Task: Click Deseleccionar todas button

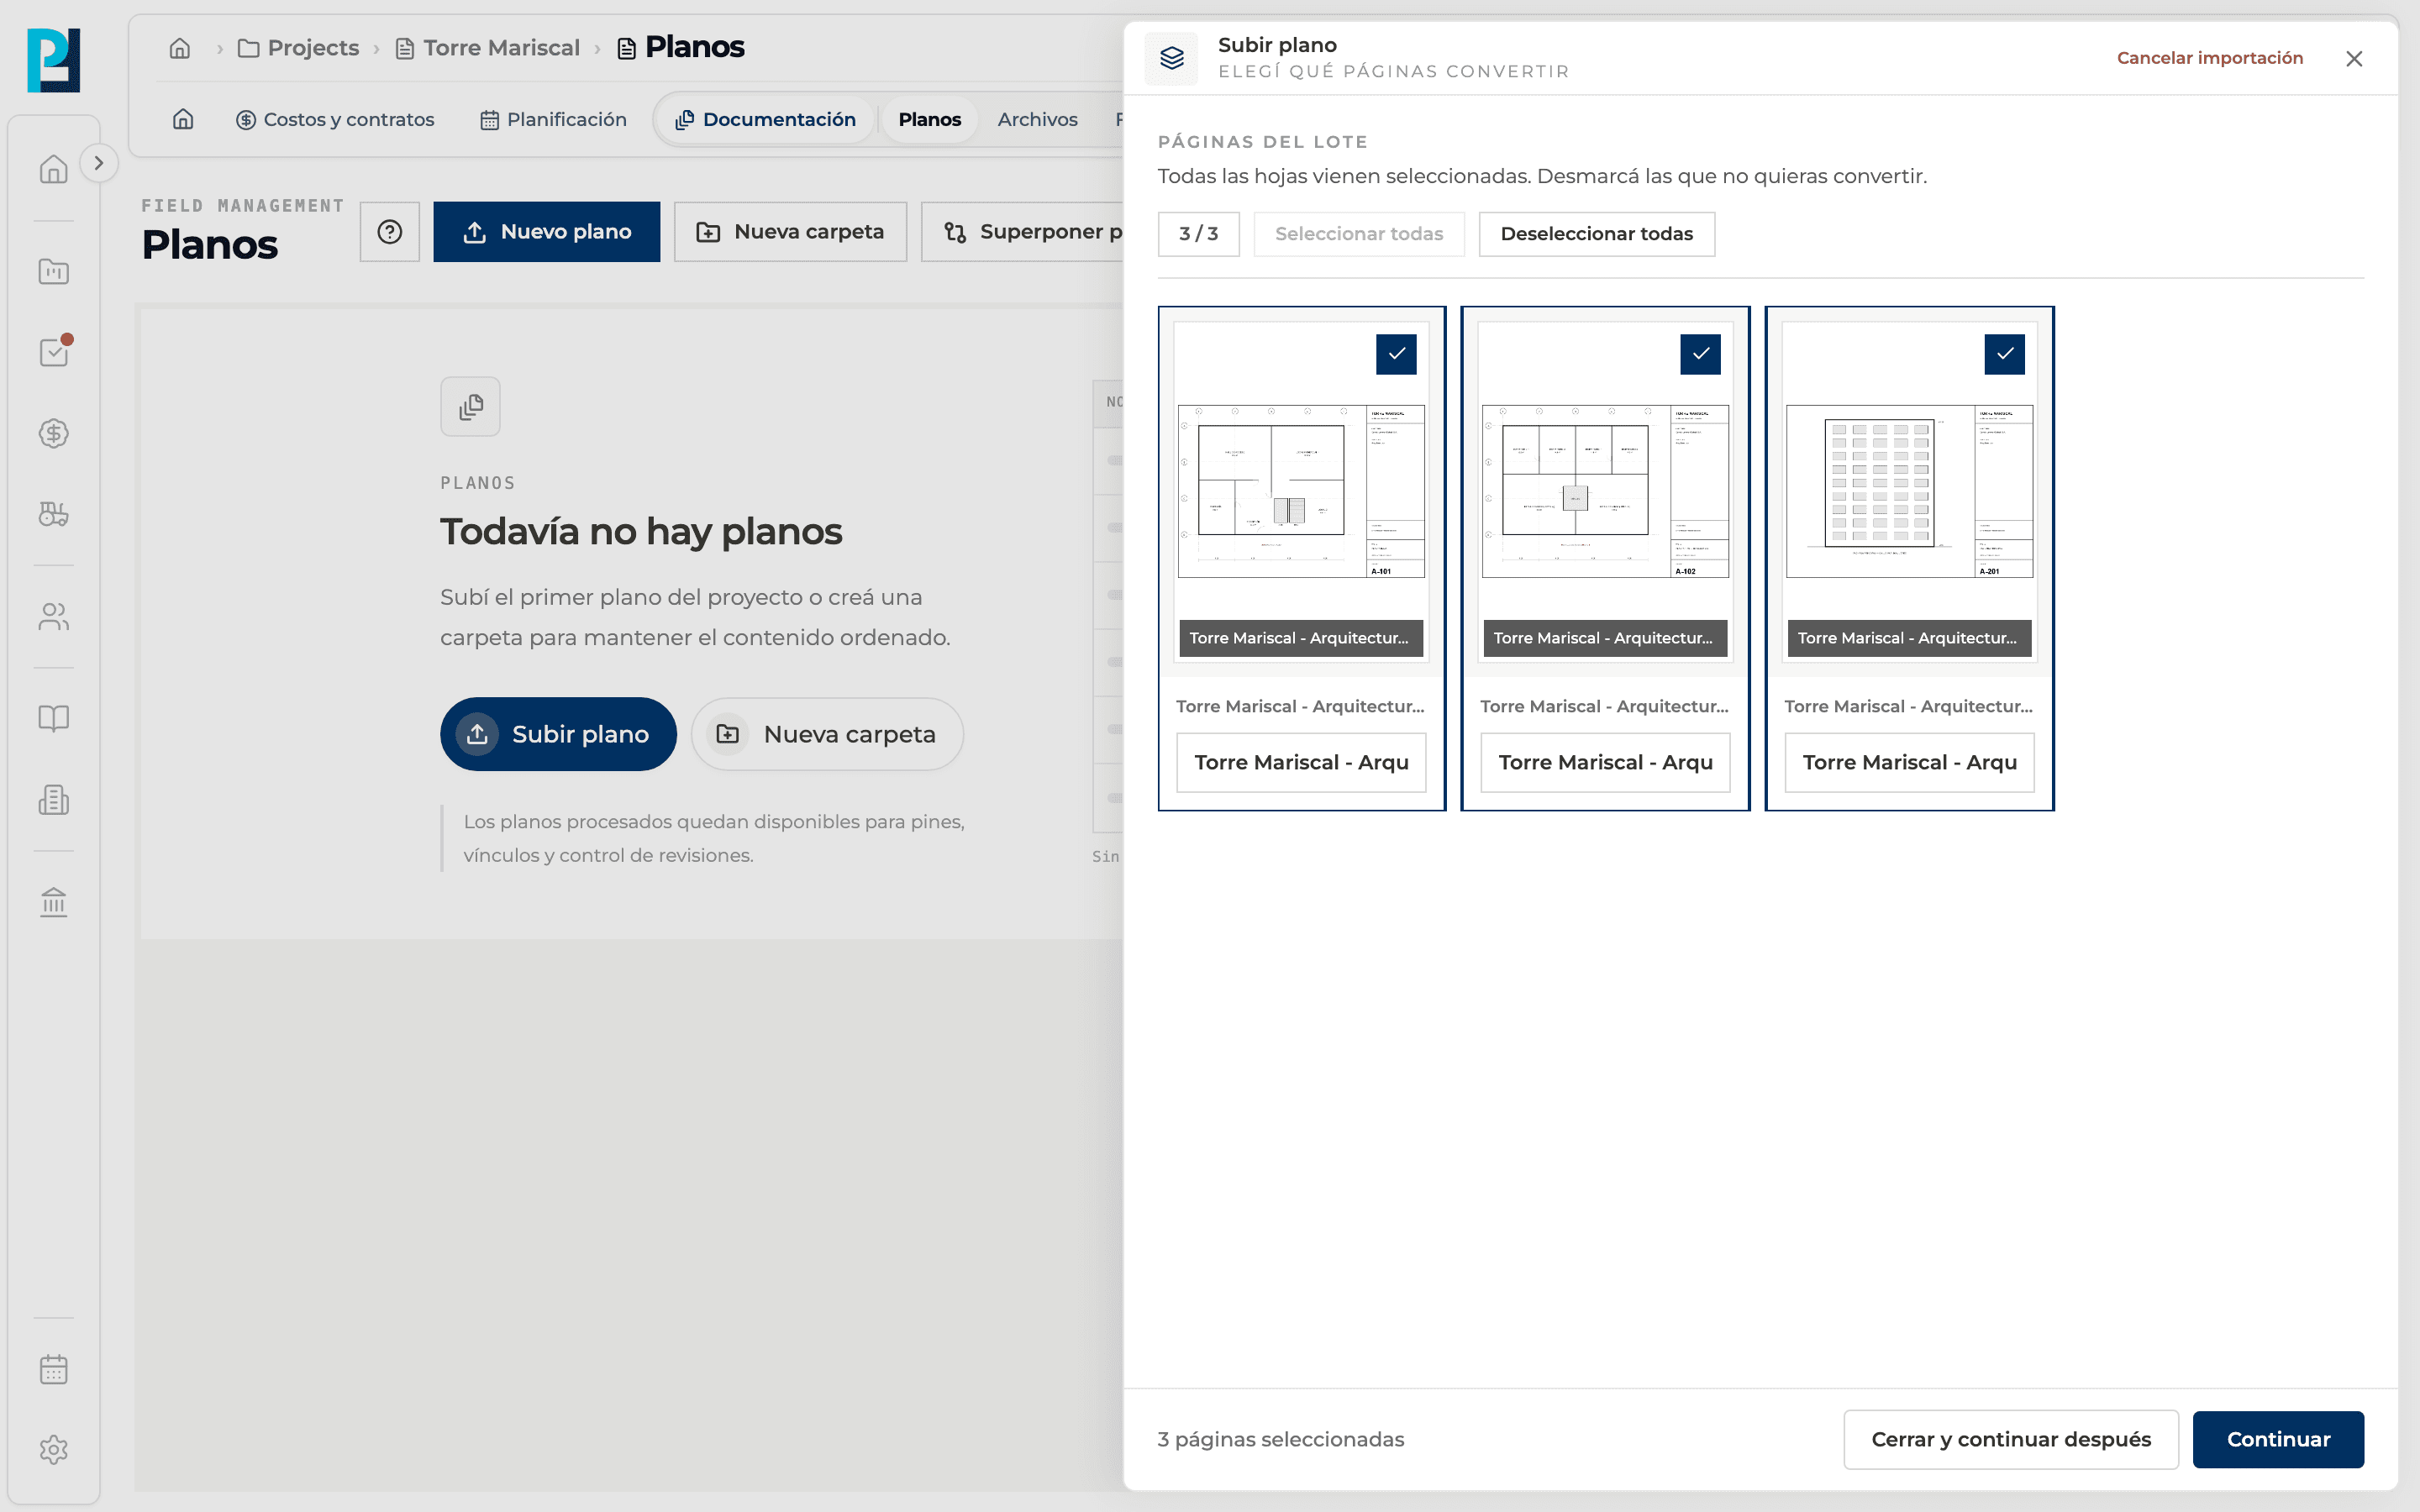Action: (x=1596, y=234)
